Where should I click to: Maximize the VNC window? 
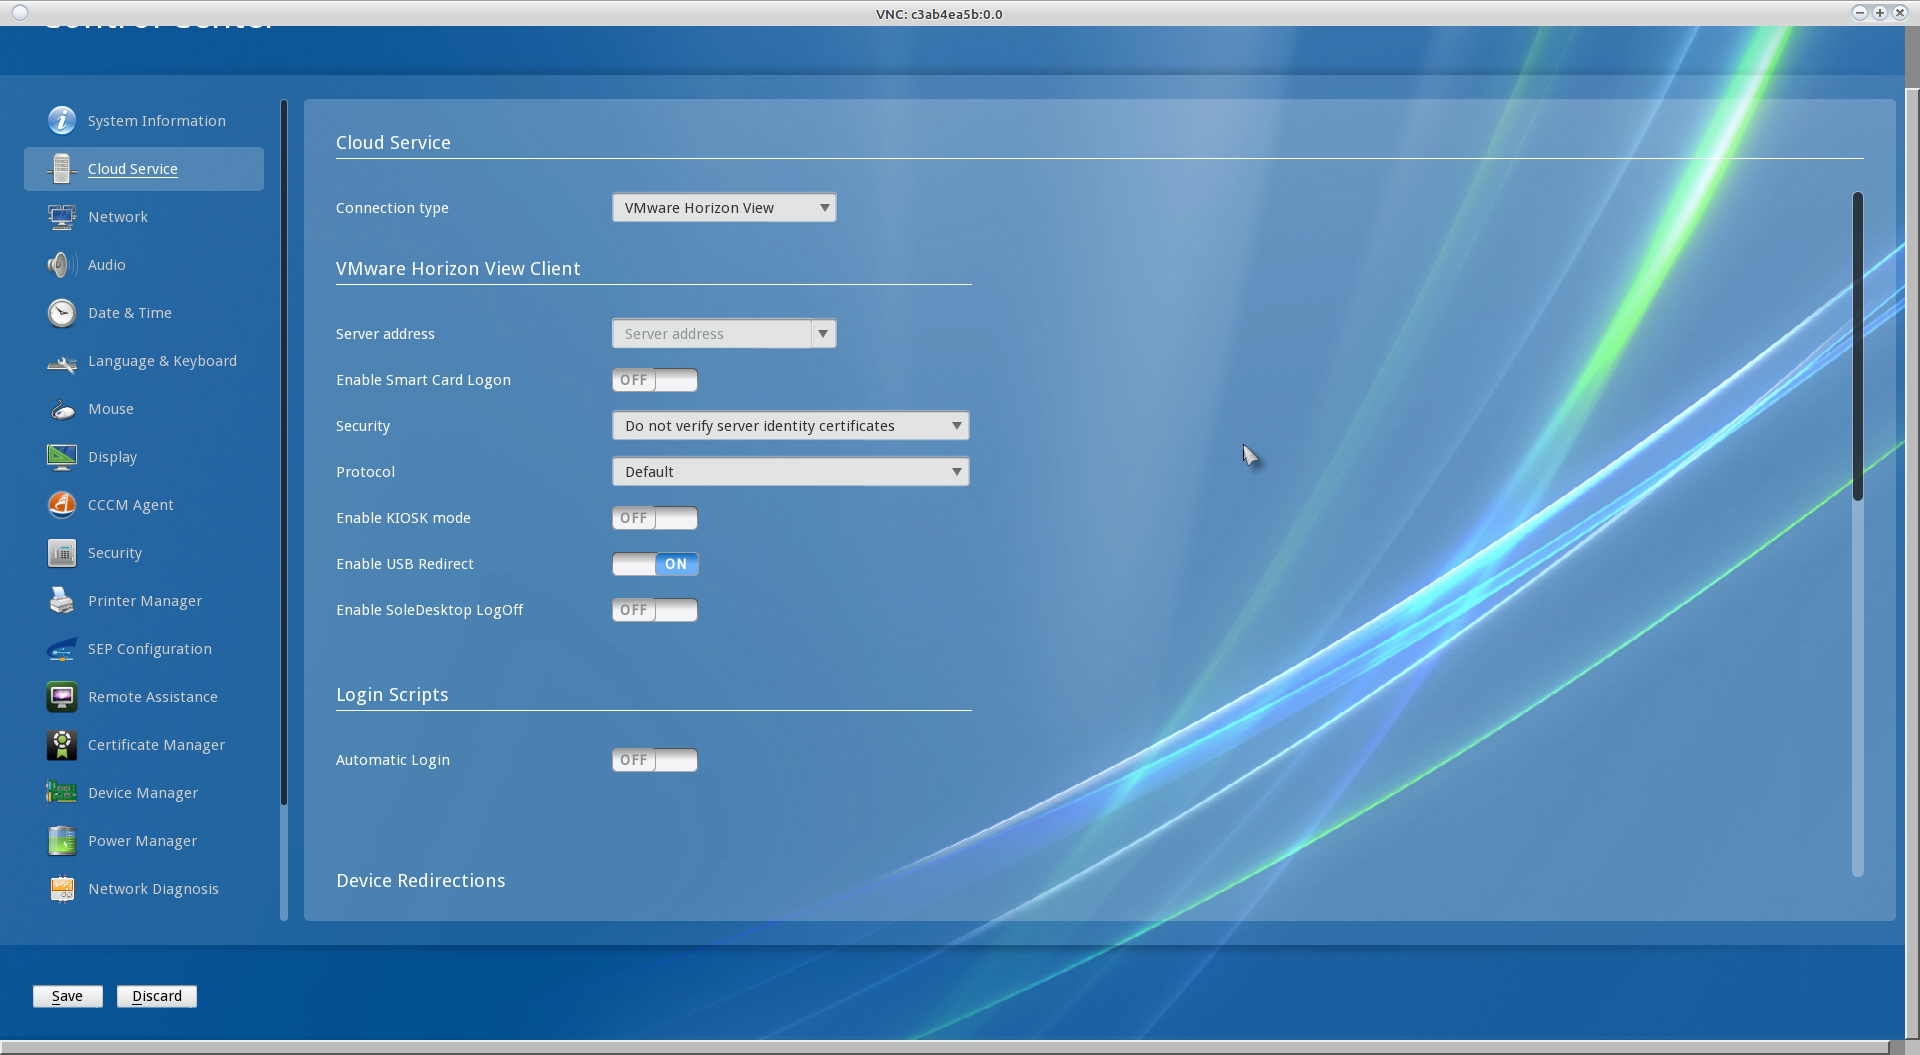pos(1880,13)
